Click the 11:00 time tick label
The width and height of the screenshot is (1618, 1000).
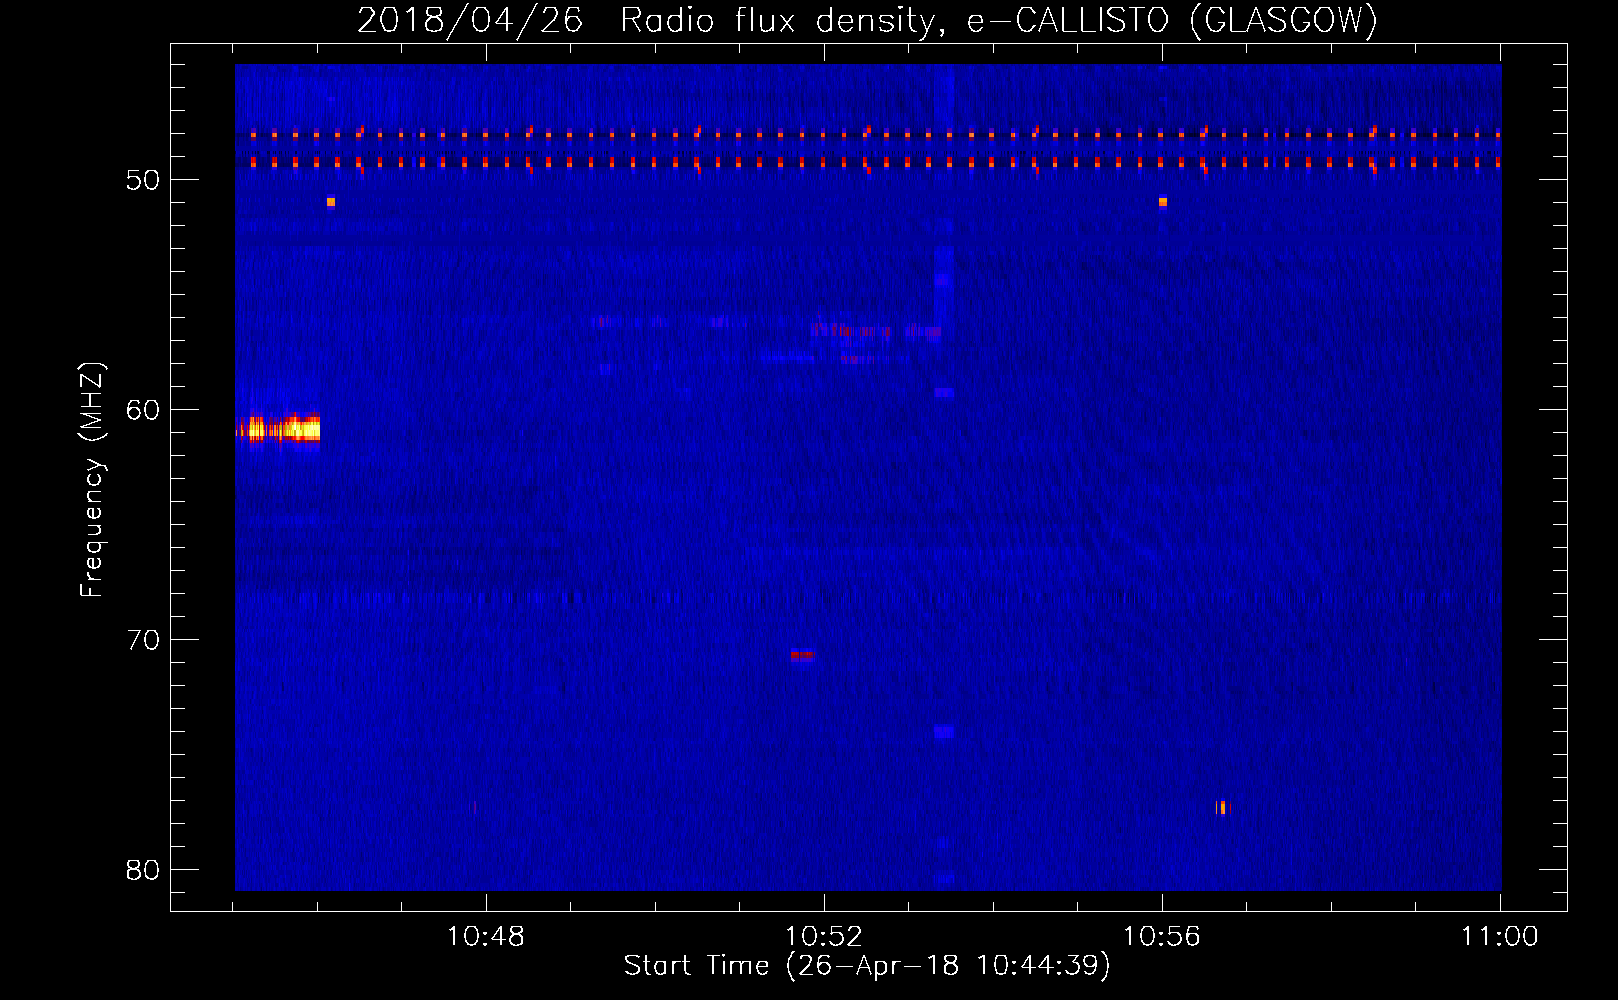[x=1499, y=937]
